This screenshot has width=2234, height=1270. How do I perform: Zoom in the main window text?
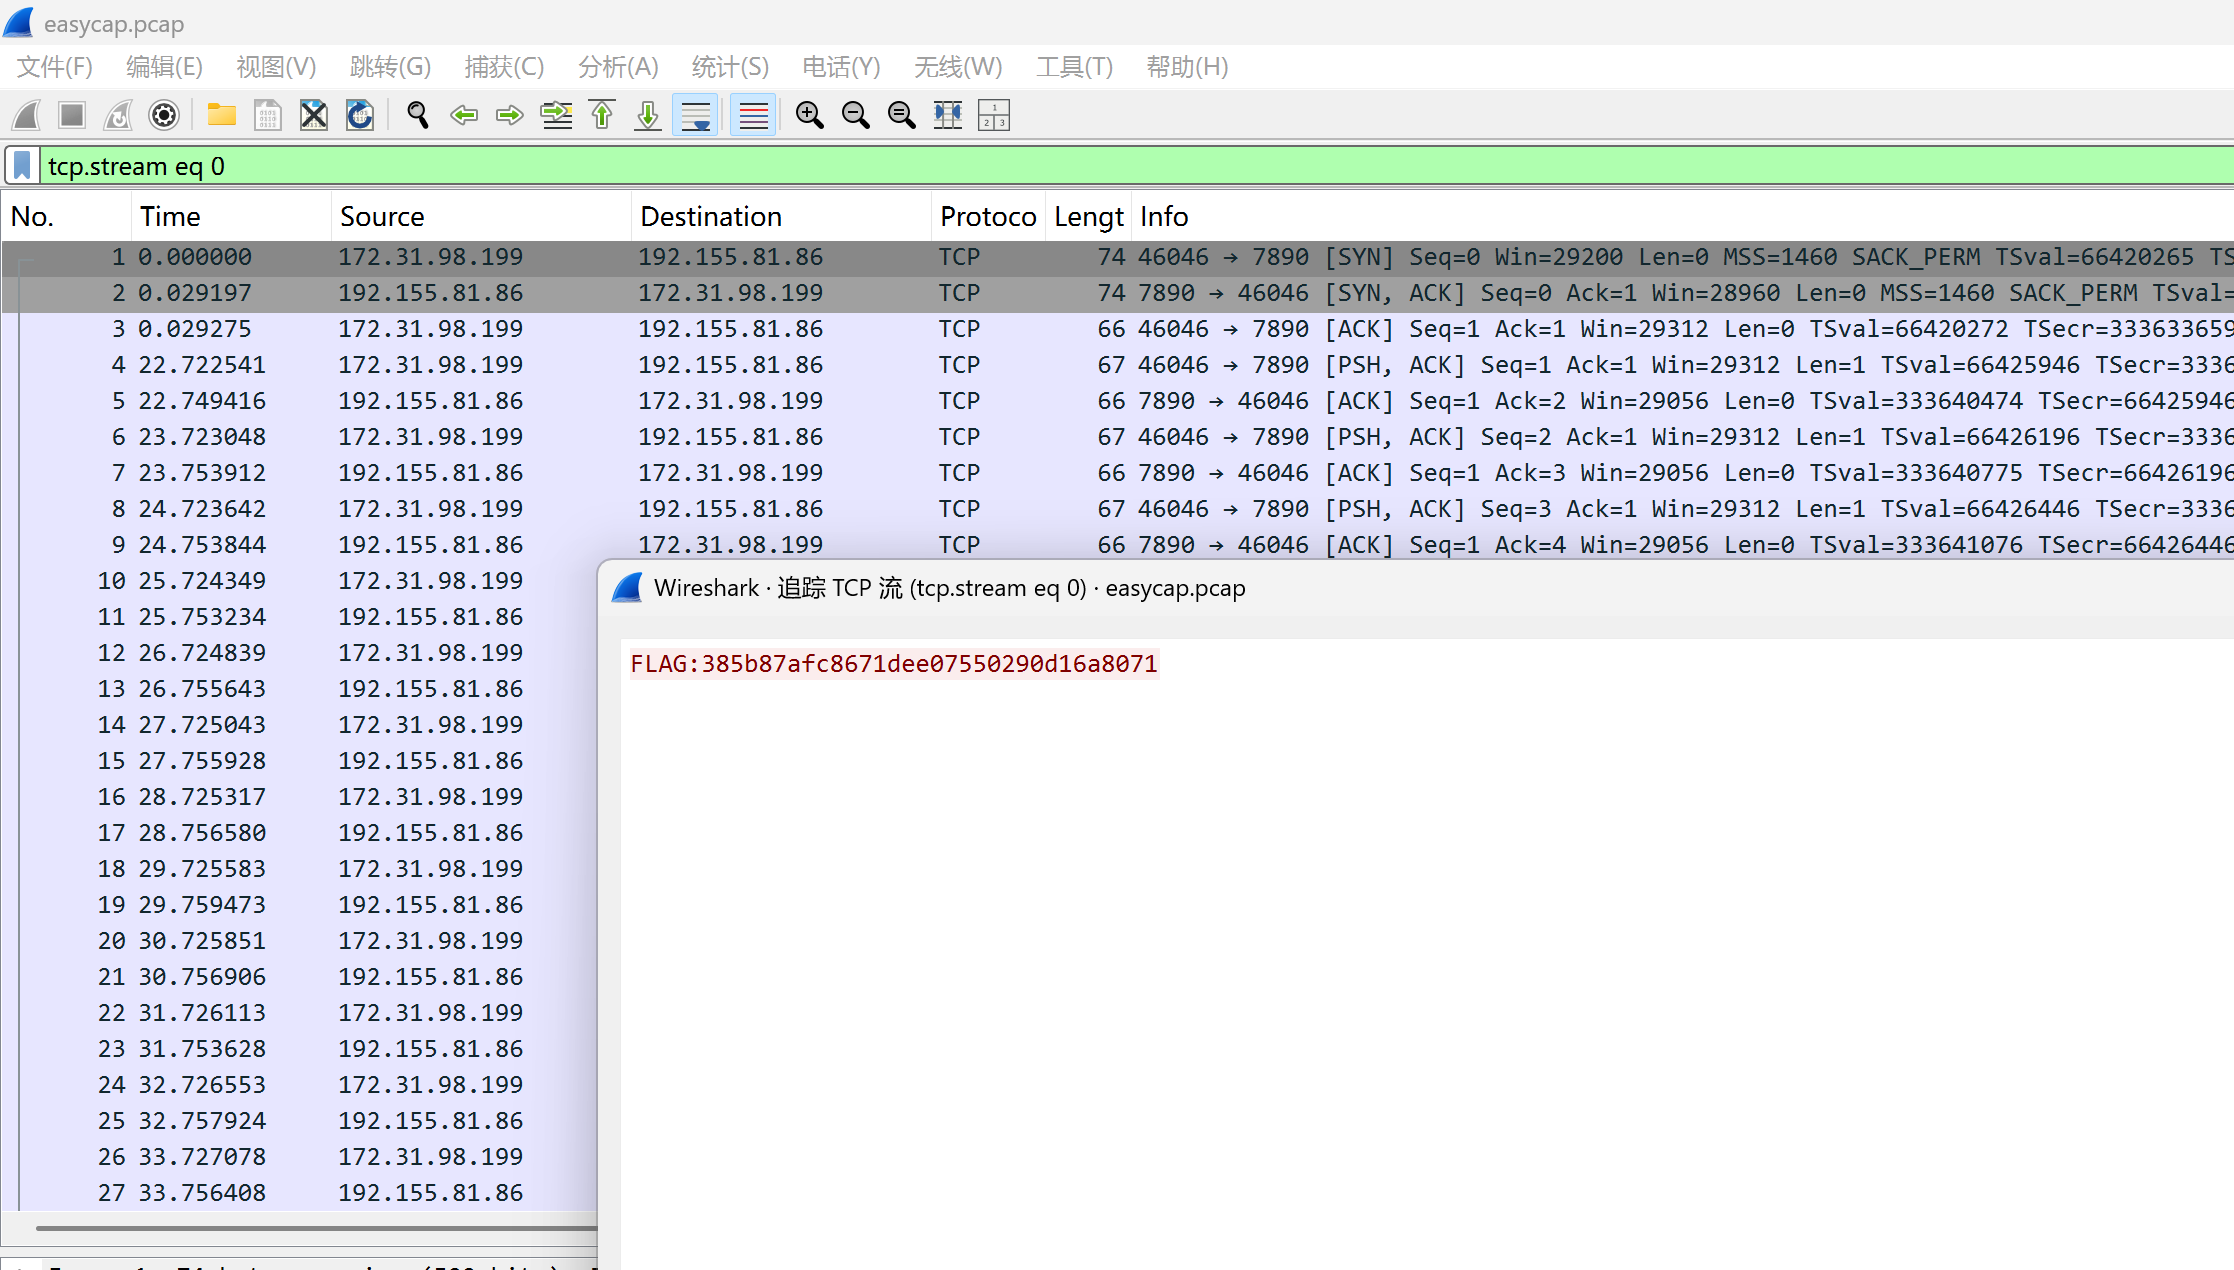point(809,116)
